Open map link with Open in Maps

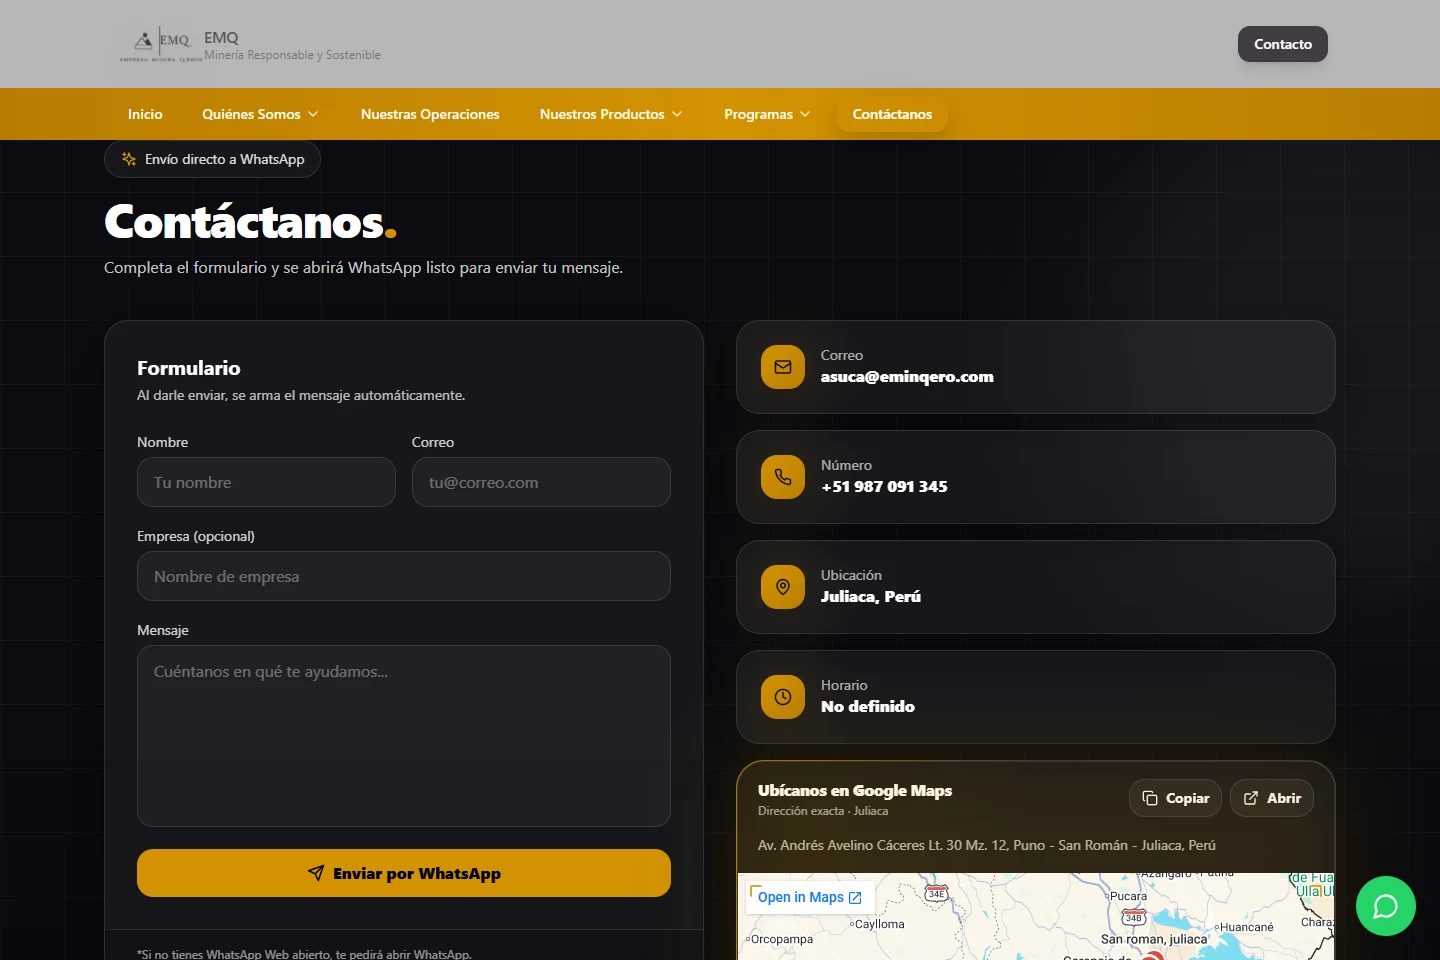click(x=810, y=897)
